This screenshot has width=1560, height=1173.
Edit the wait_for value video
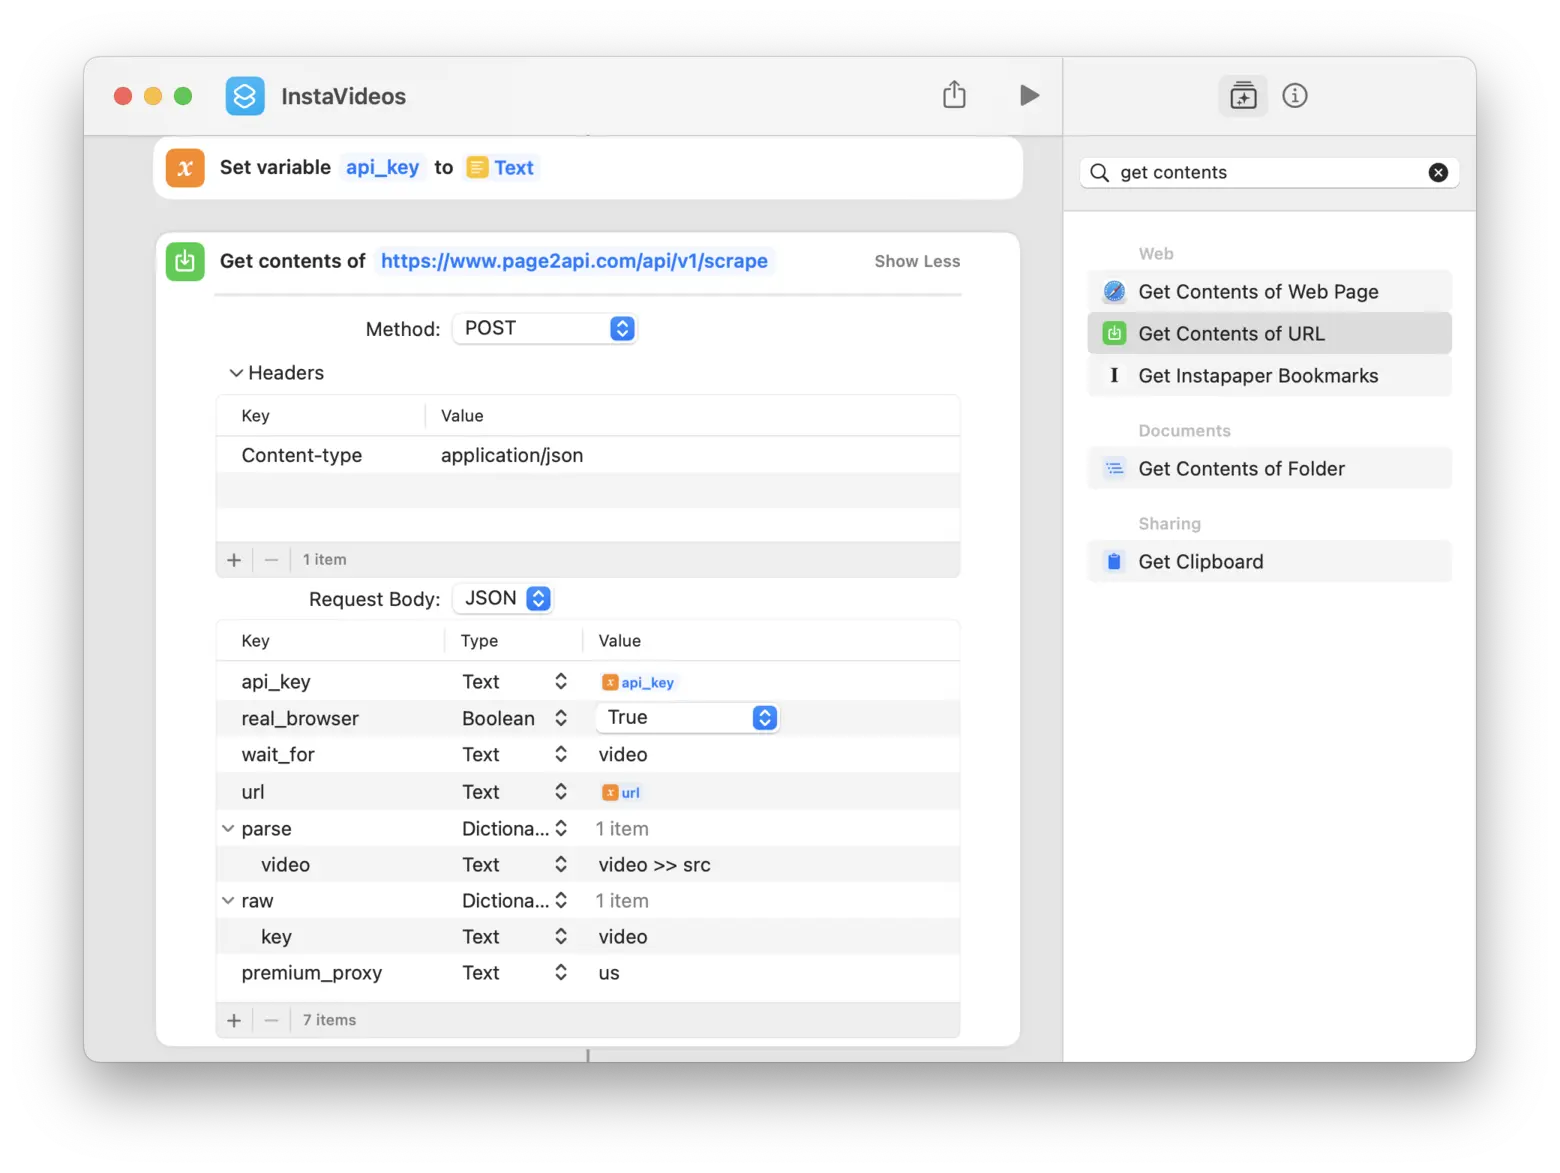pyautogui.click(x=623, y=754)
